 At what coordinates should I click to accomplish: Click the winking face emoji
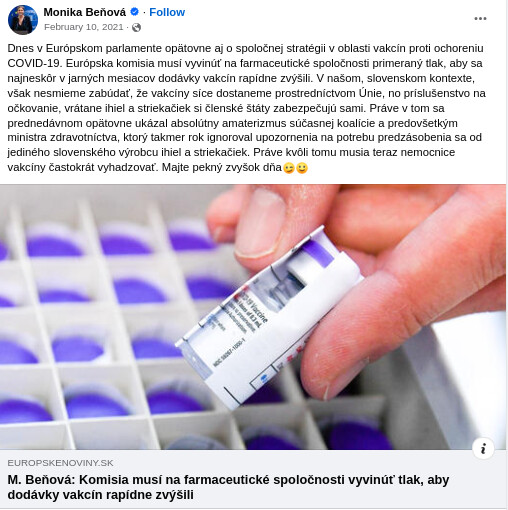pyautogui.click(x=289, y=168)
